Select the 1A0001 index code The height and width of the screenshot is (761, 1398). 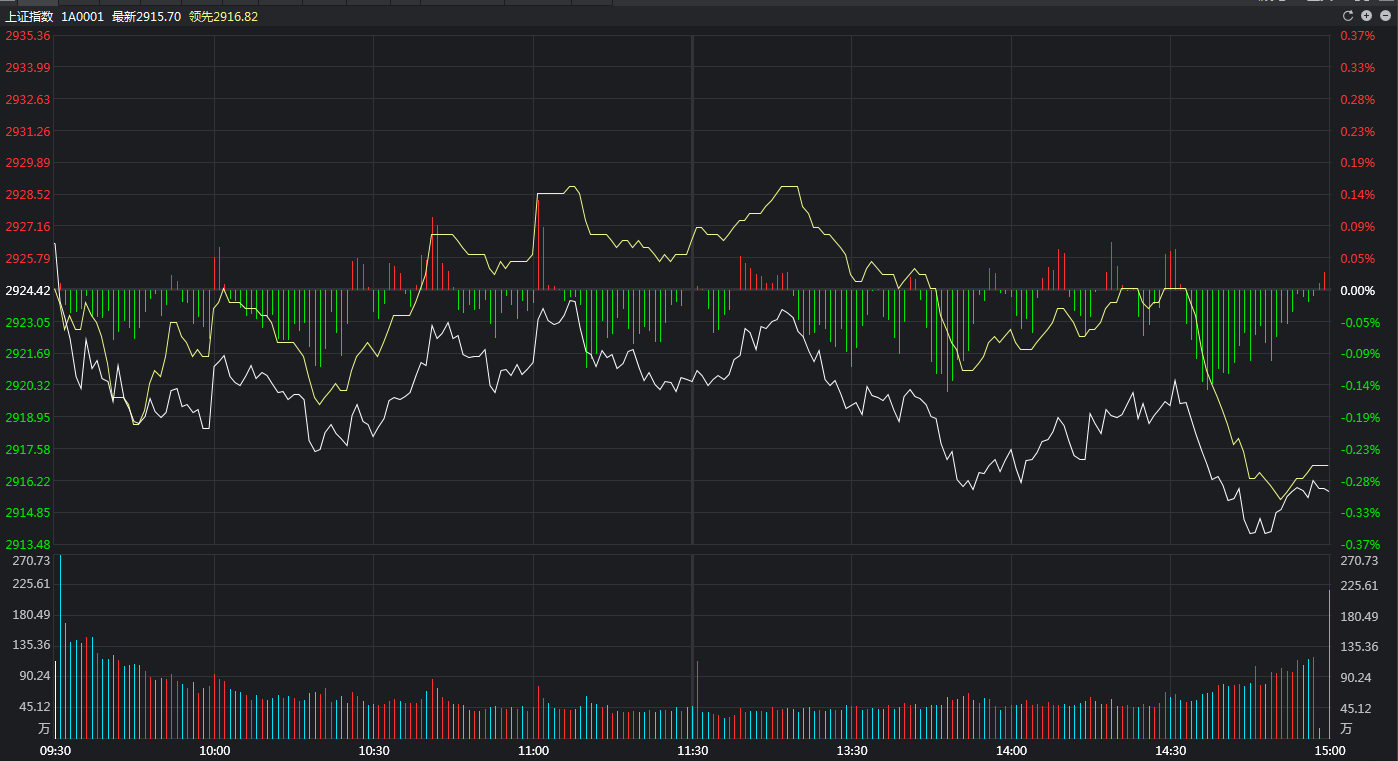[82, 17]
